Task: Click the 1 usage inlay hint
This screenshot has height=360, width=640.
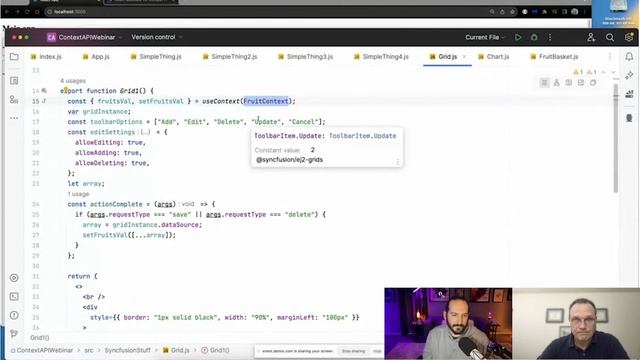Action: pos(78,194)
